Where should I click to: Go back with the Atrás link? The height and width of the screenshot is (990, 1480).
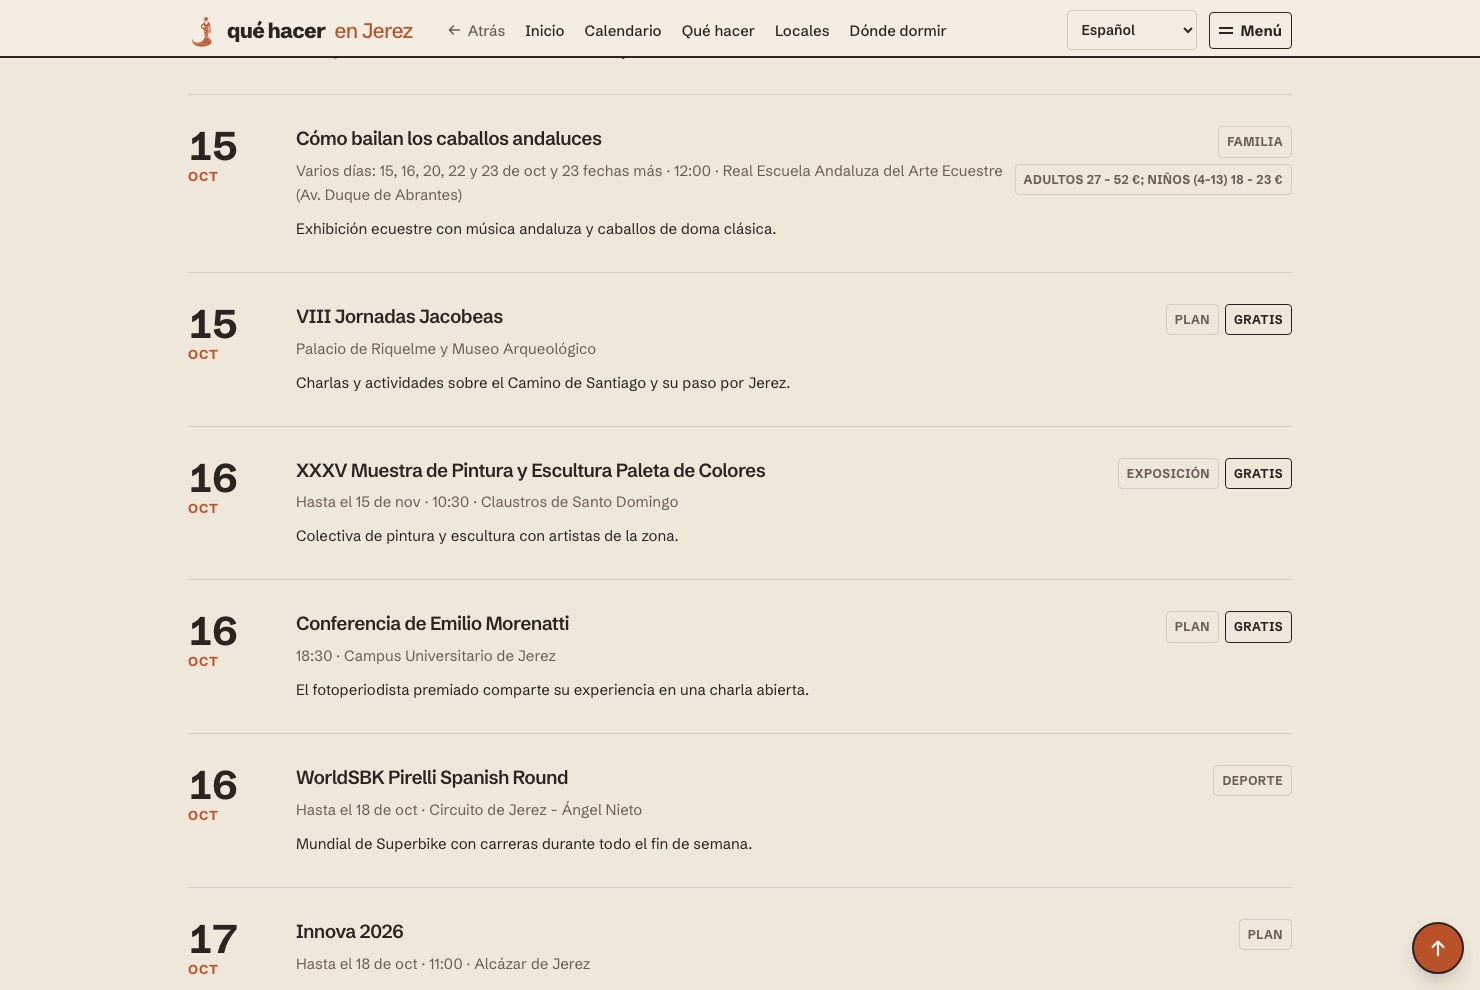tap(476, 31)
